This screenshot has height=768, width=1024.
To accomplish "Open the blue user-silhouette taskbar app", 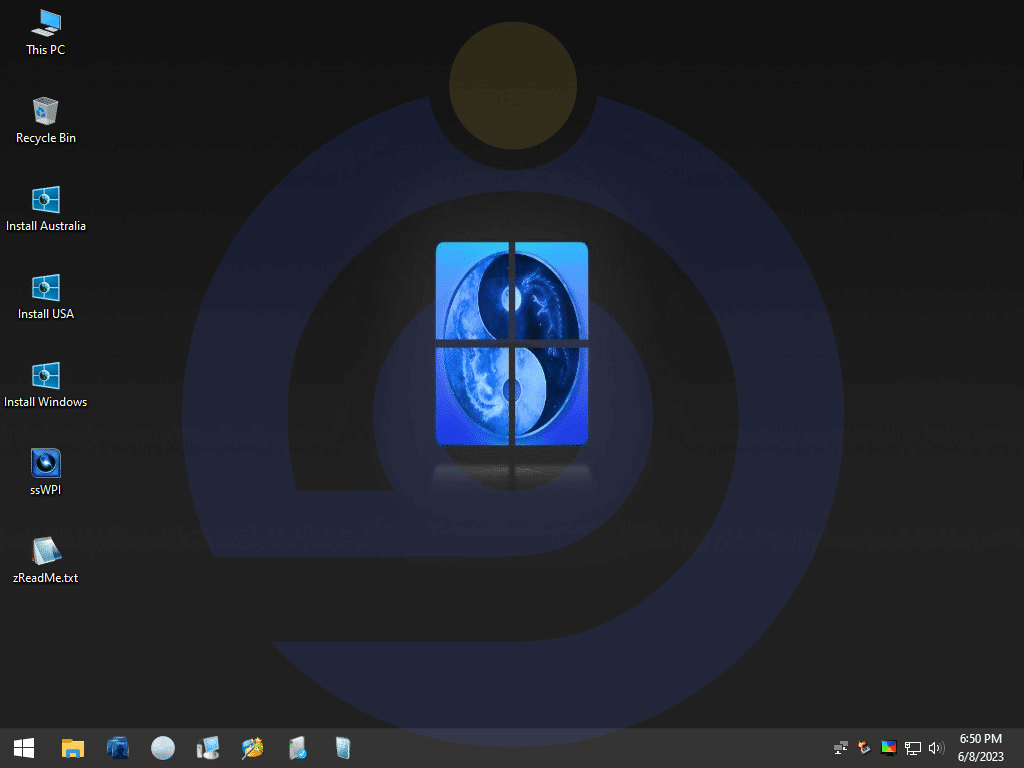I will (x=118, y=748).
